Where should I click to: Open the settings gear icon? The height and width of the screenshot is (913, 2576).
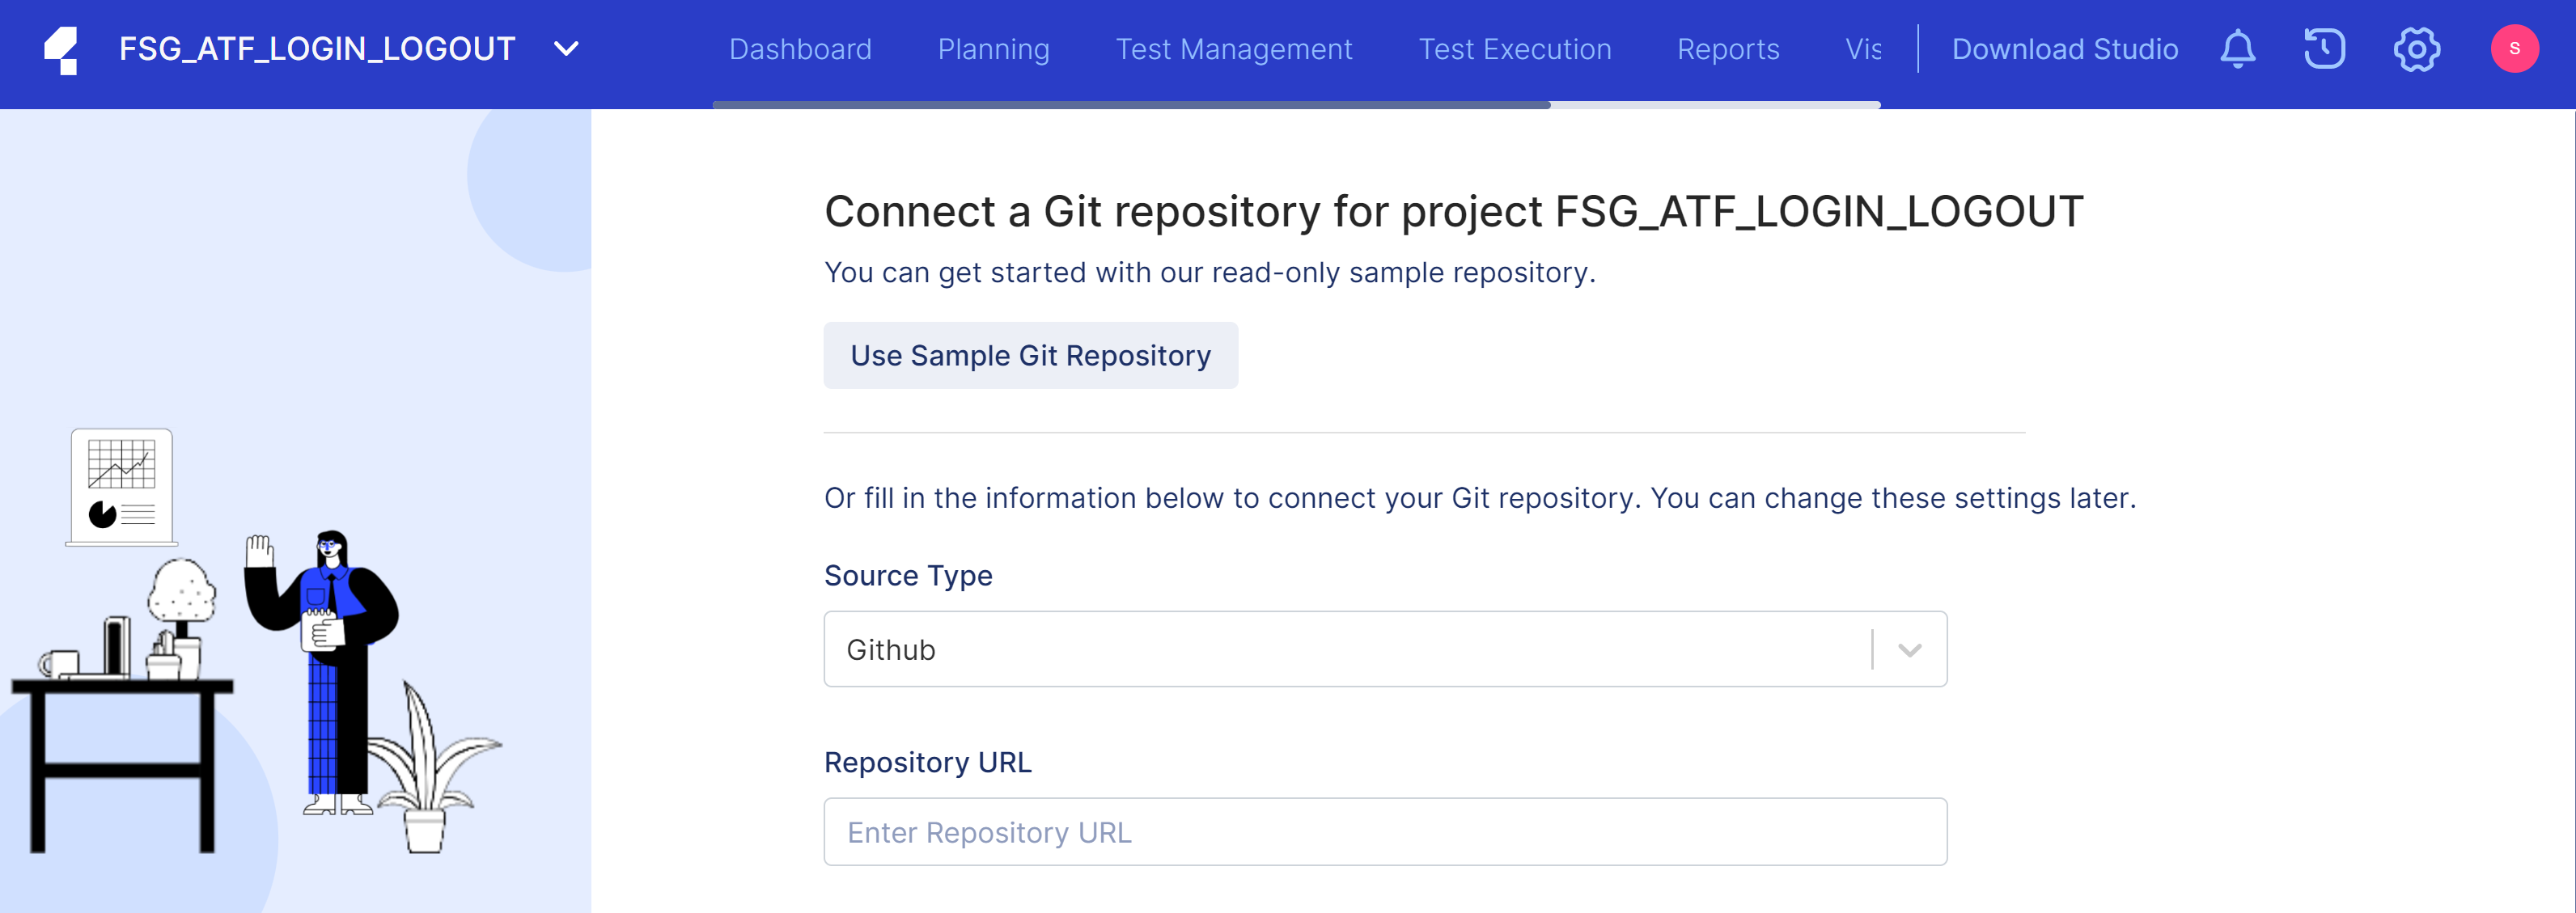[2416, 49]
